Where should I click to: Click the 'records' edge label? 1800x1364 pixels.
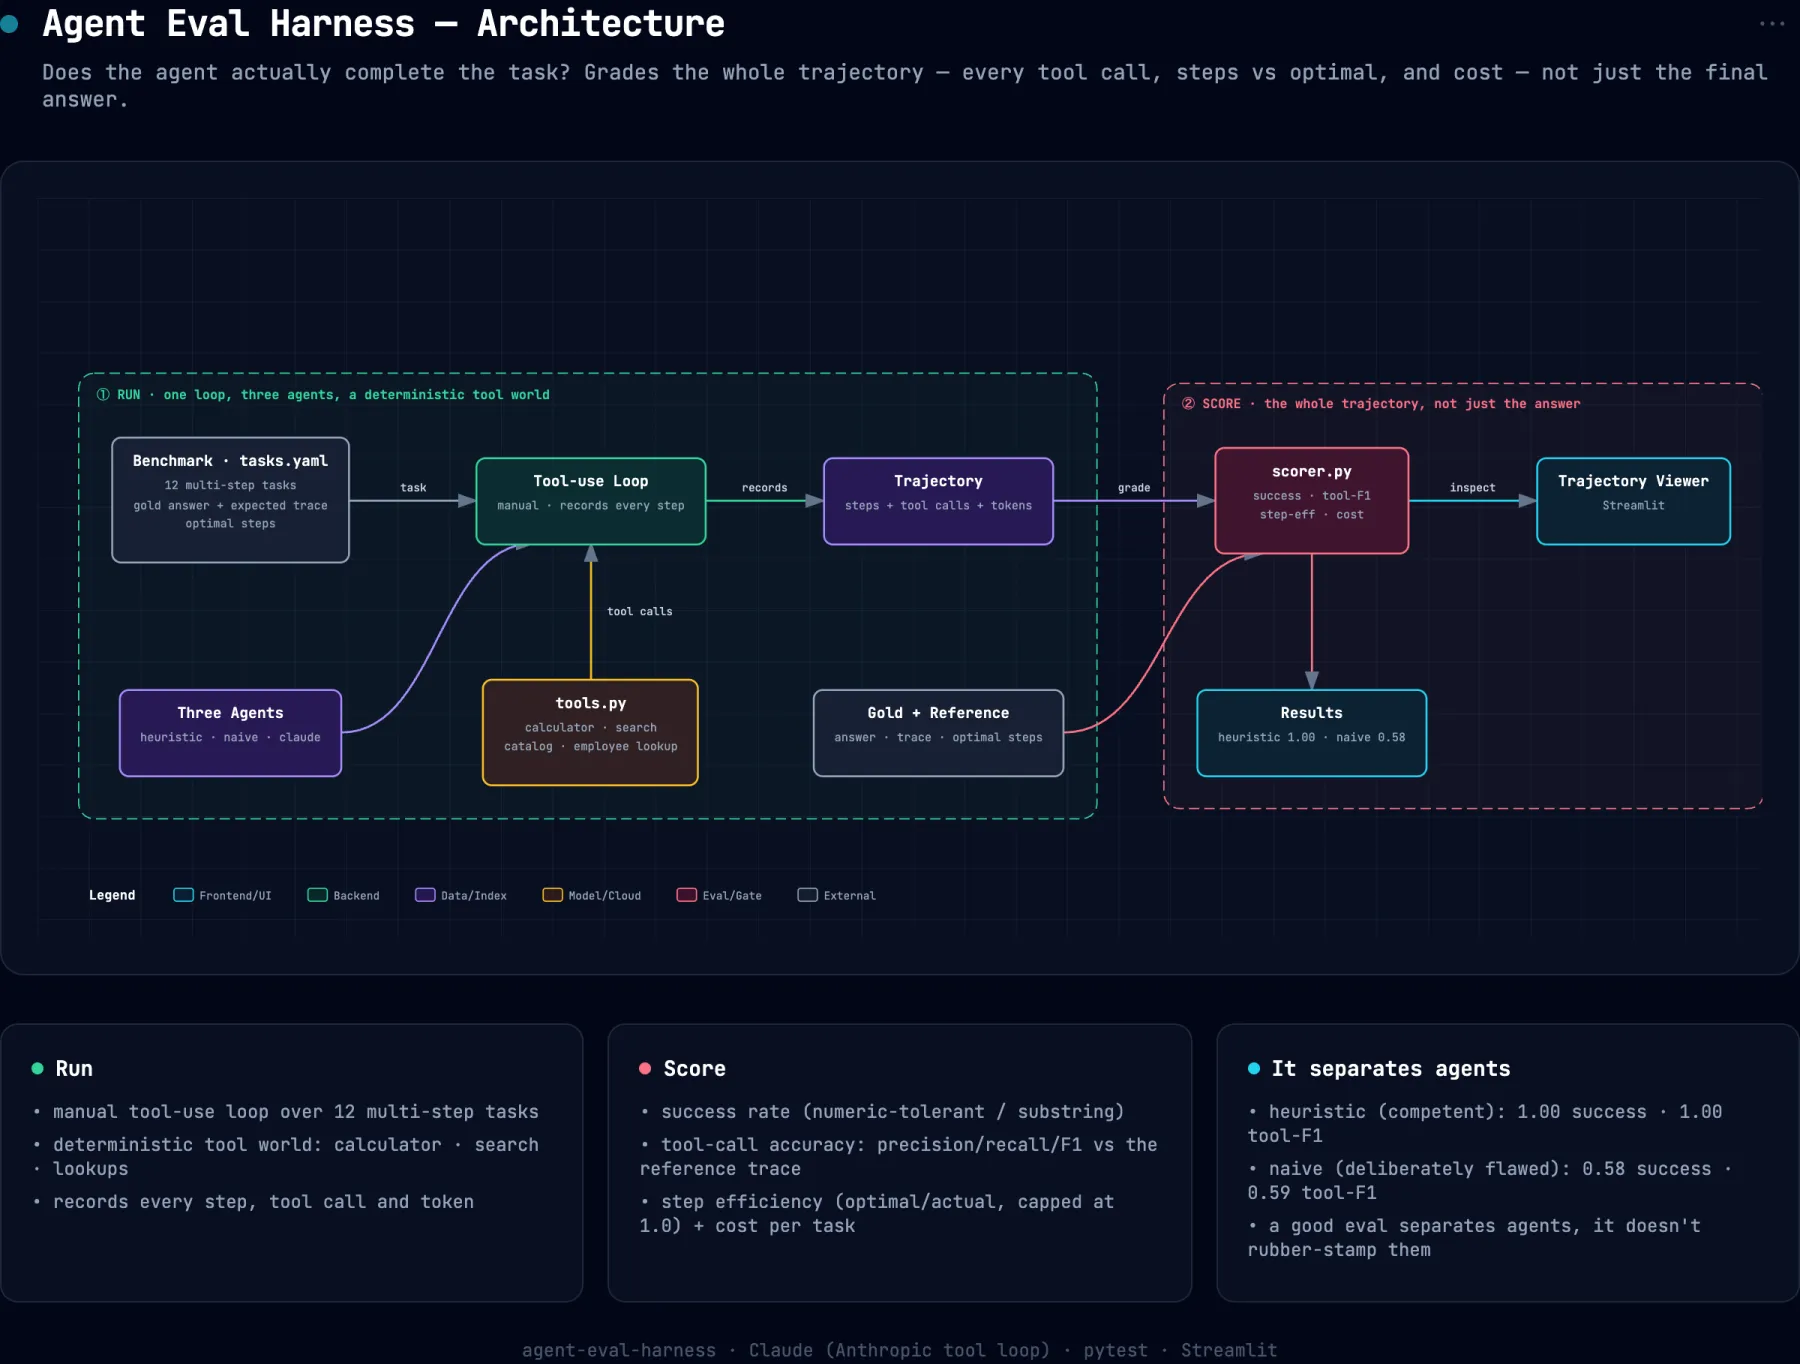[764, 488]
